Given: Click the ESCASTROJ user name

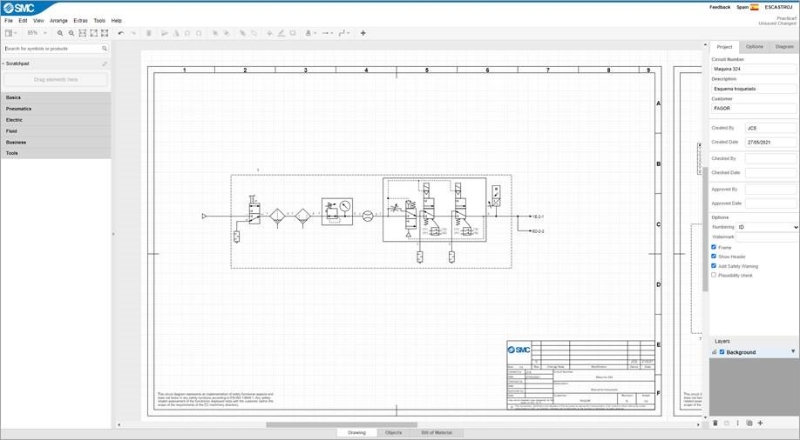Looking at the screenshot, I should 779,7.
